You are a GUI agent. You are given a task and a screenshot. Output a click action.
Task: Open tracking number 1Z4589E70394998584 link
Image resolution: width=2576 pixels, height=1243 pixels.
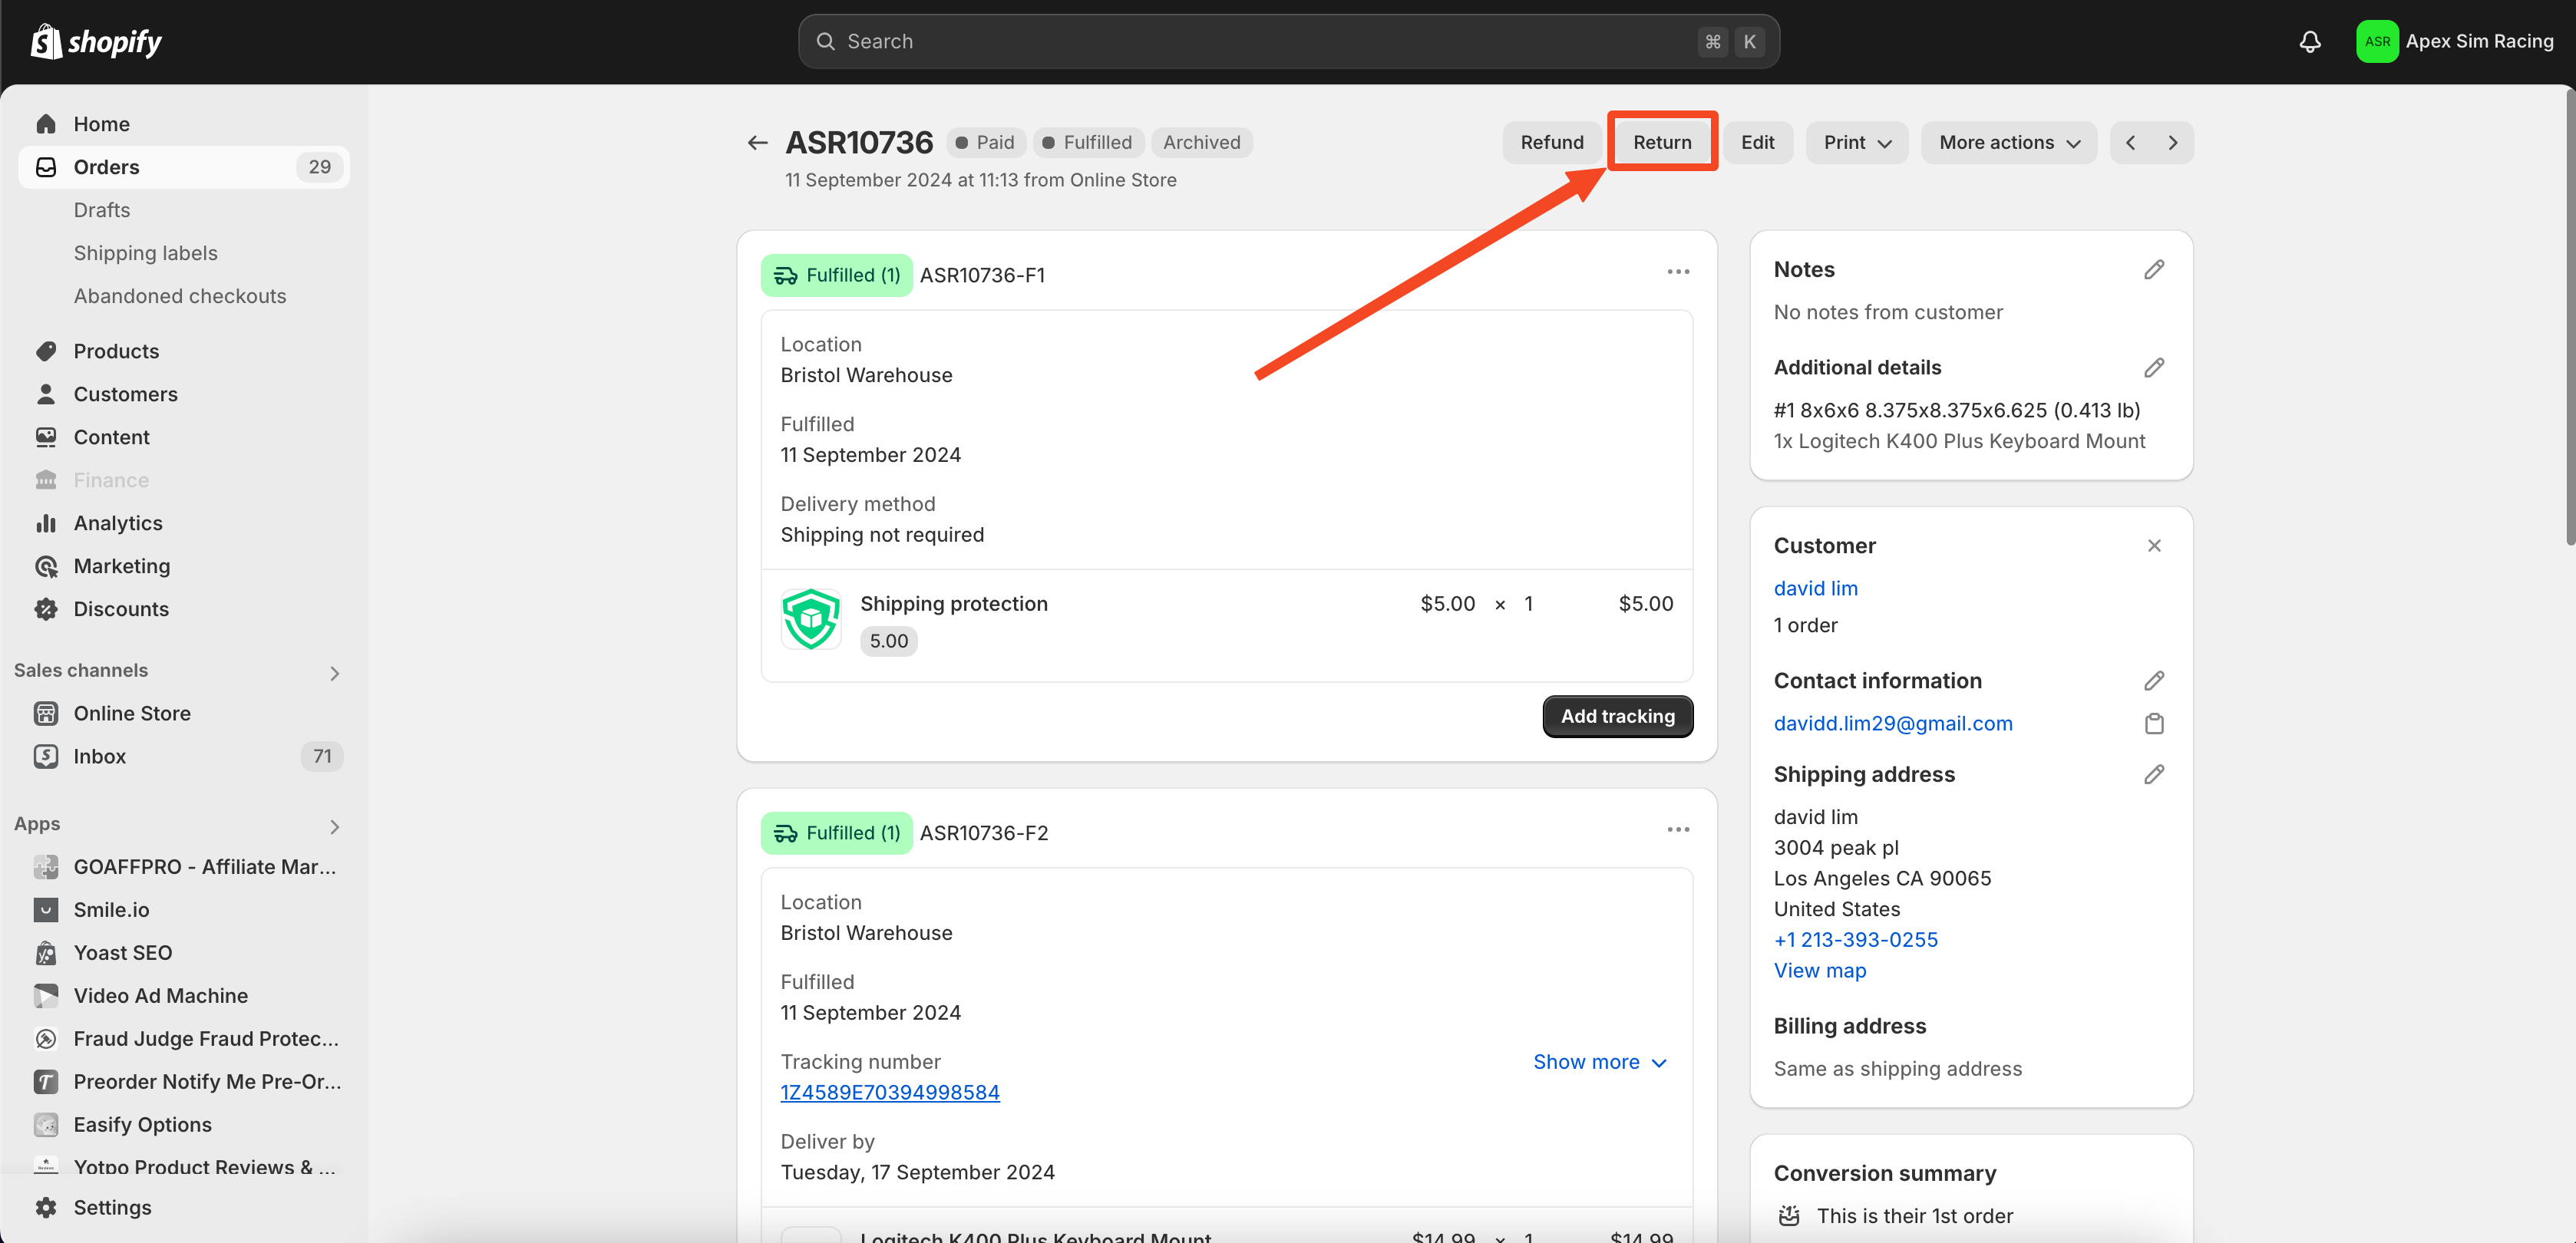[x=889, y=1092]
